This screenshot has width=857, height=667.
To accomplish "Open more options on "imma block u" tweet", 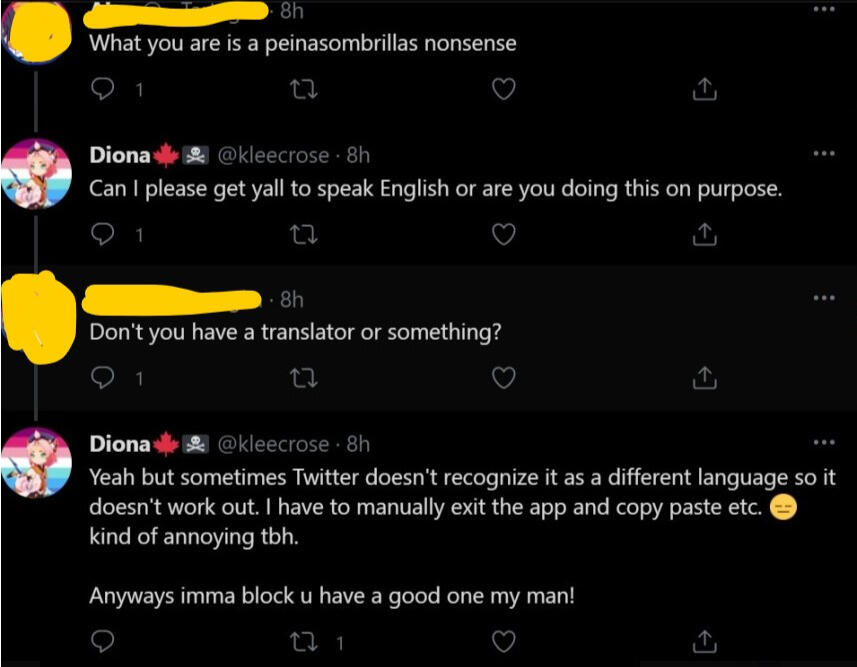I will click(823, 442).
